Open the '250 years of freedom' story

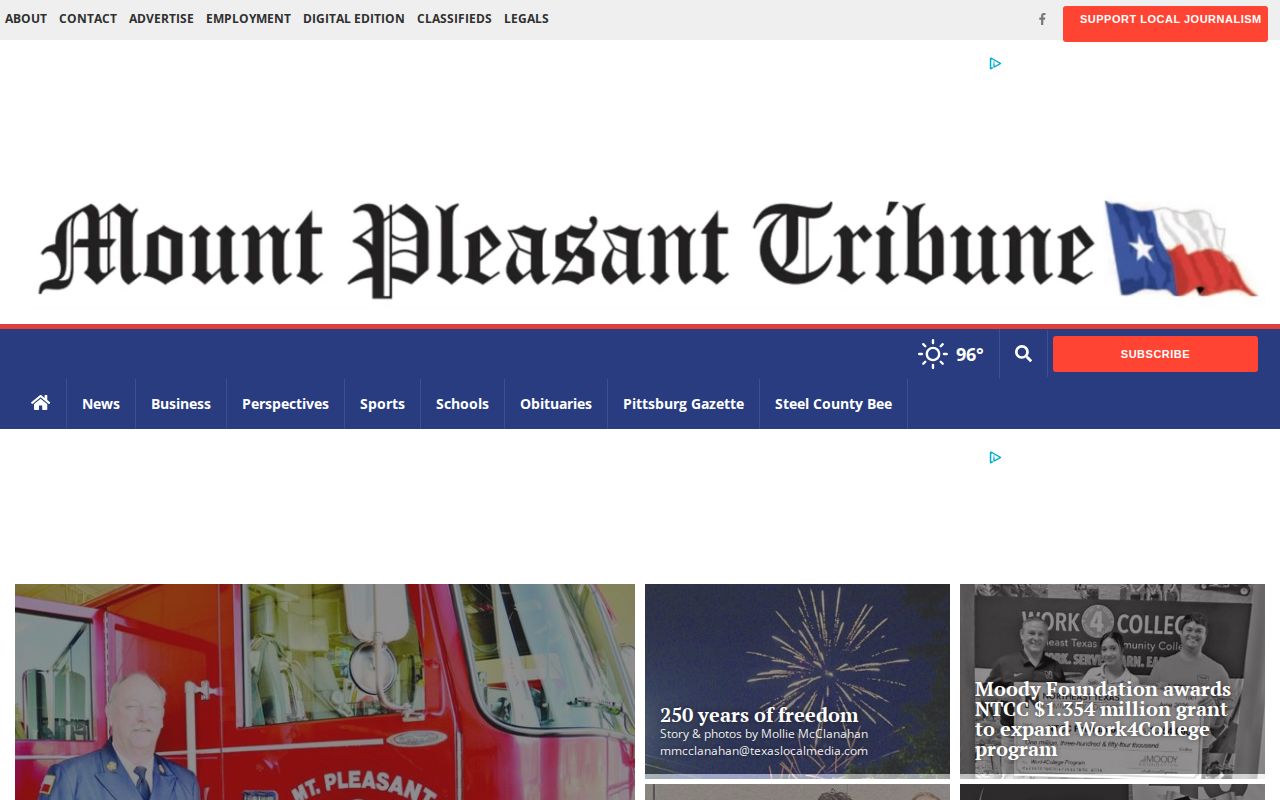tap(759, 715)
